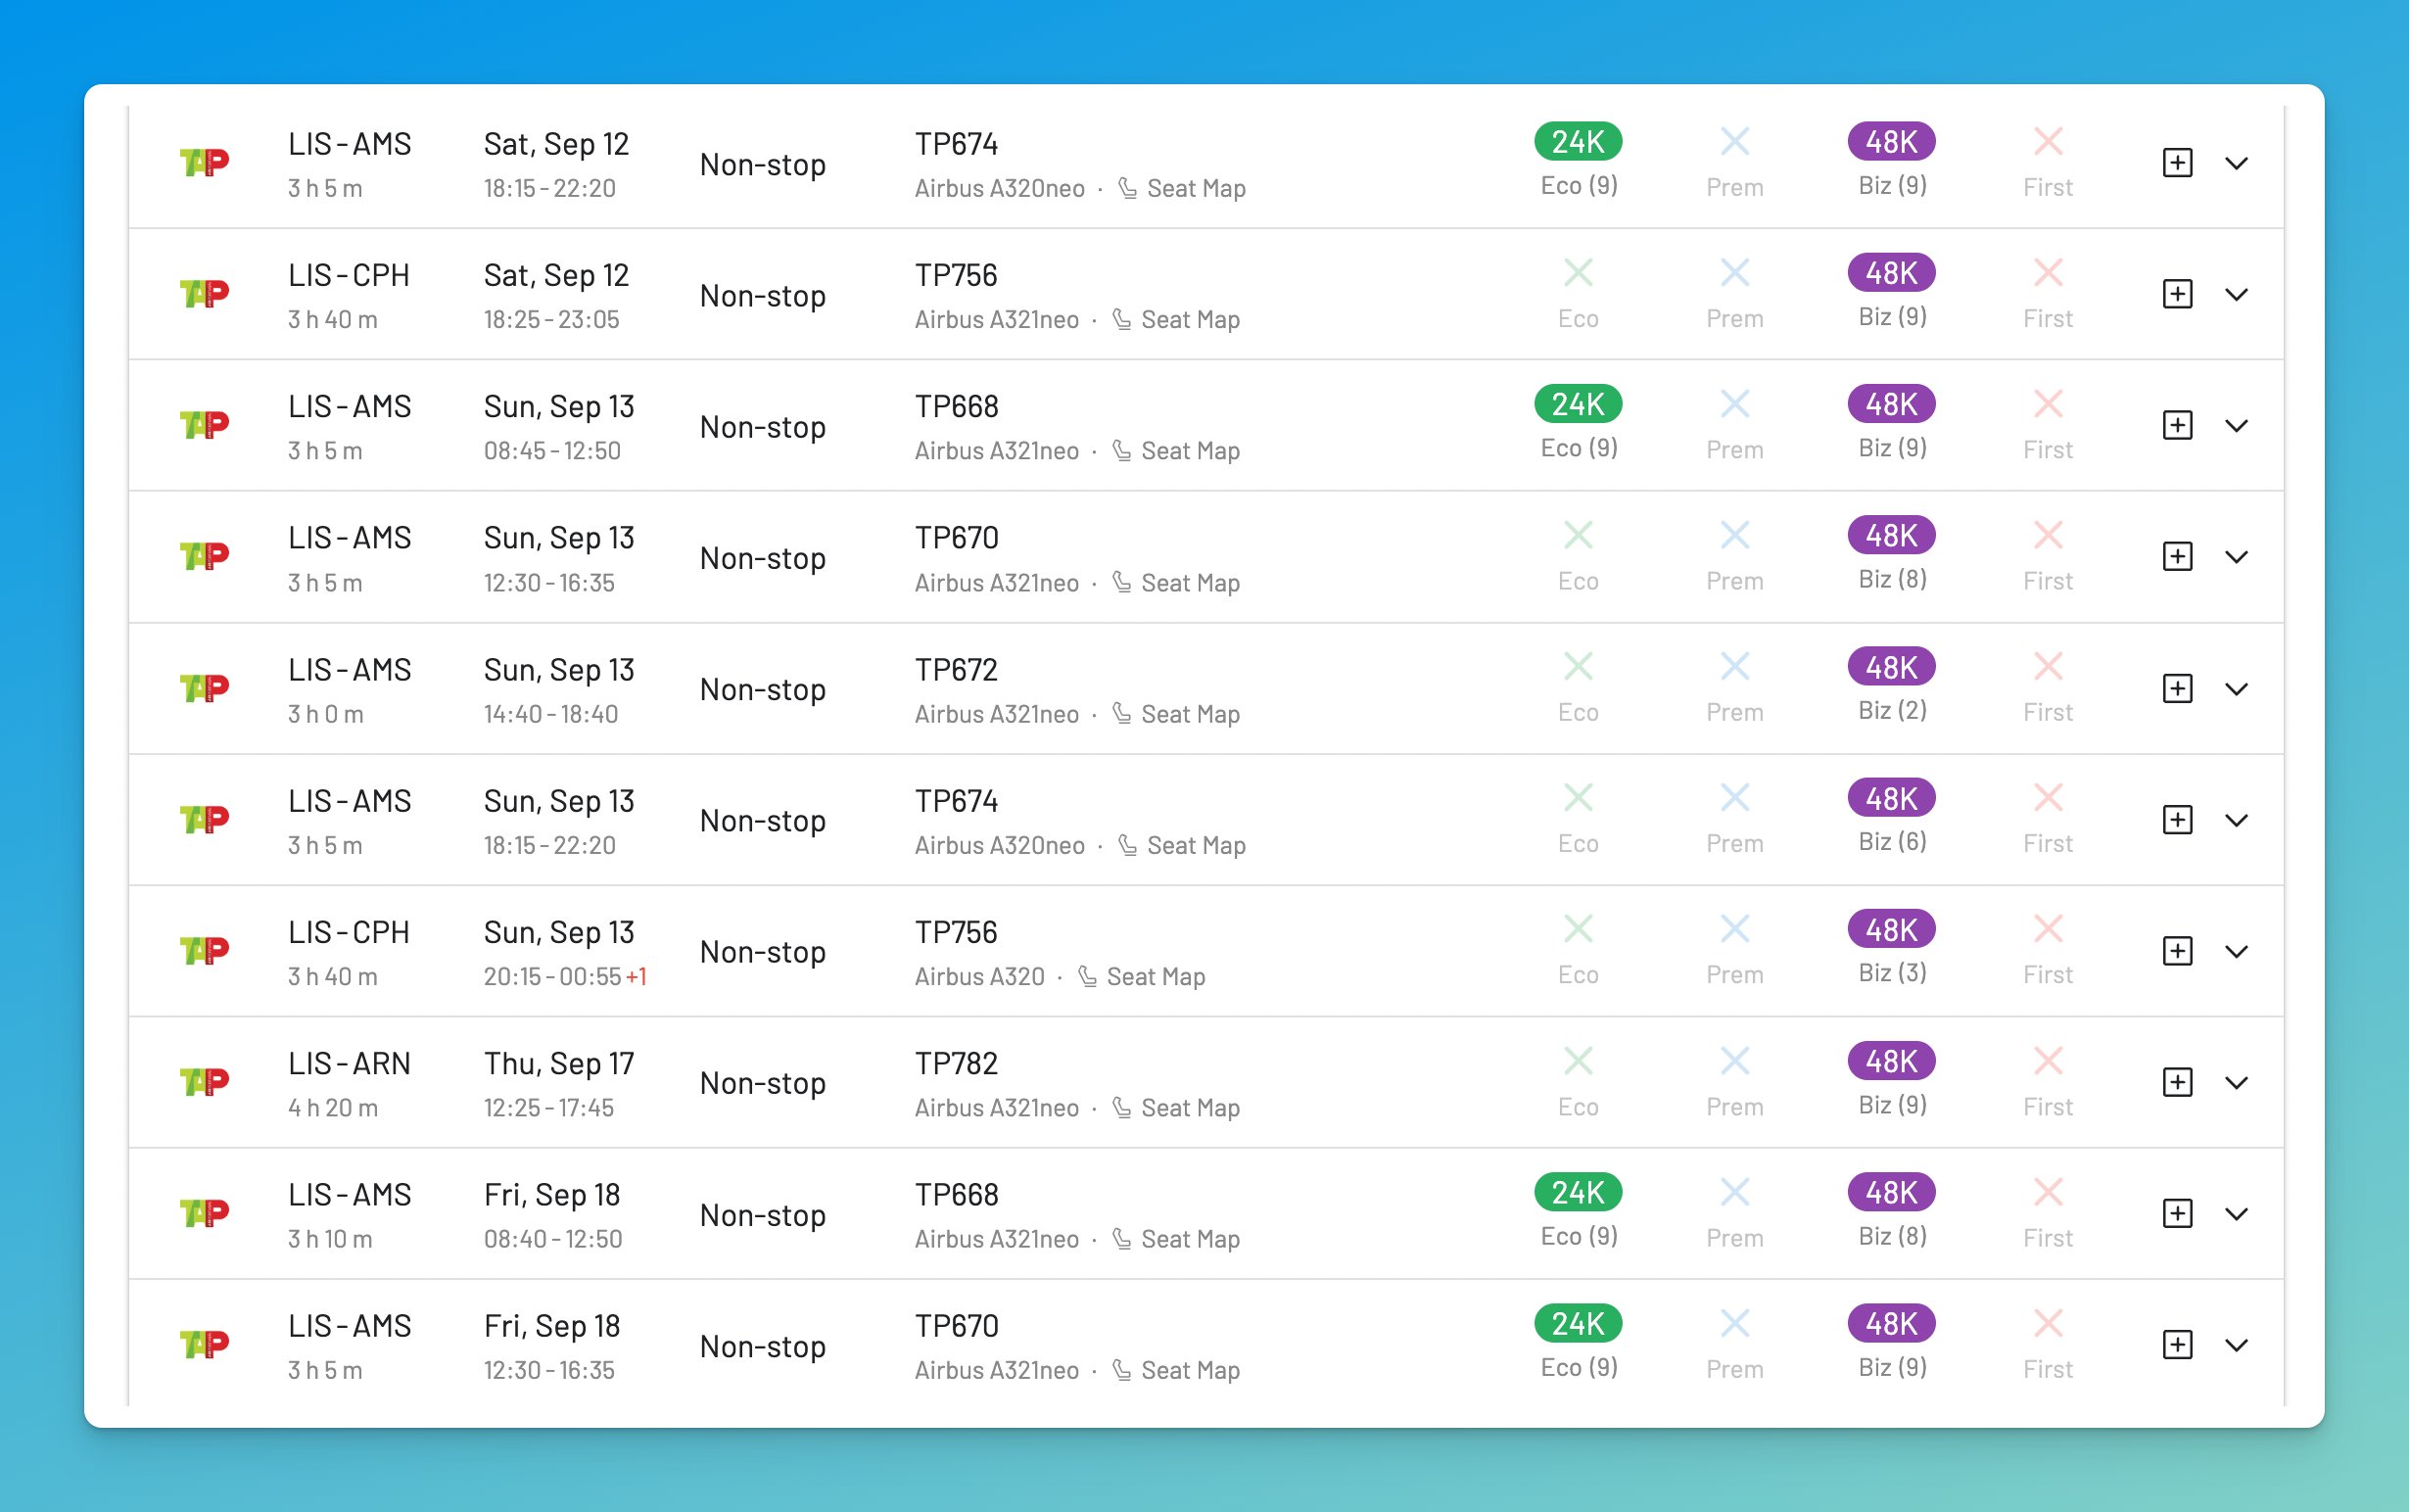The image size is (2409, 1512).
Task: Click the Prem X mark on Sat Sep 12 TP674
Action: (x=1735, y=141)
